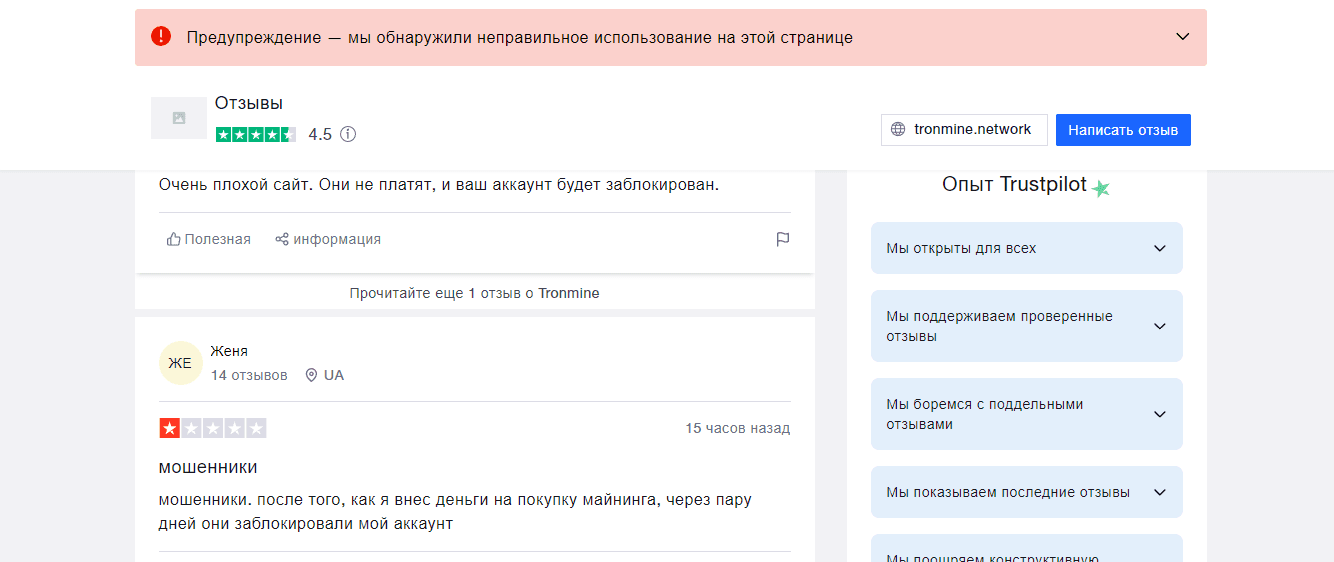
Task: Click the red warning exclamation icon
Action: coord(161,37)
